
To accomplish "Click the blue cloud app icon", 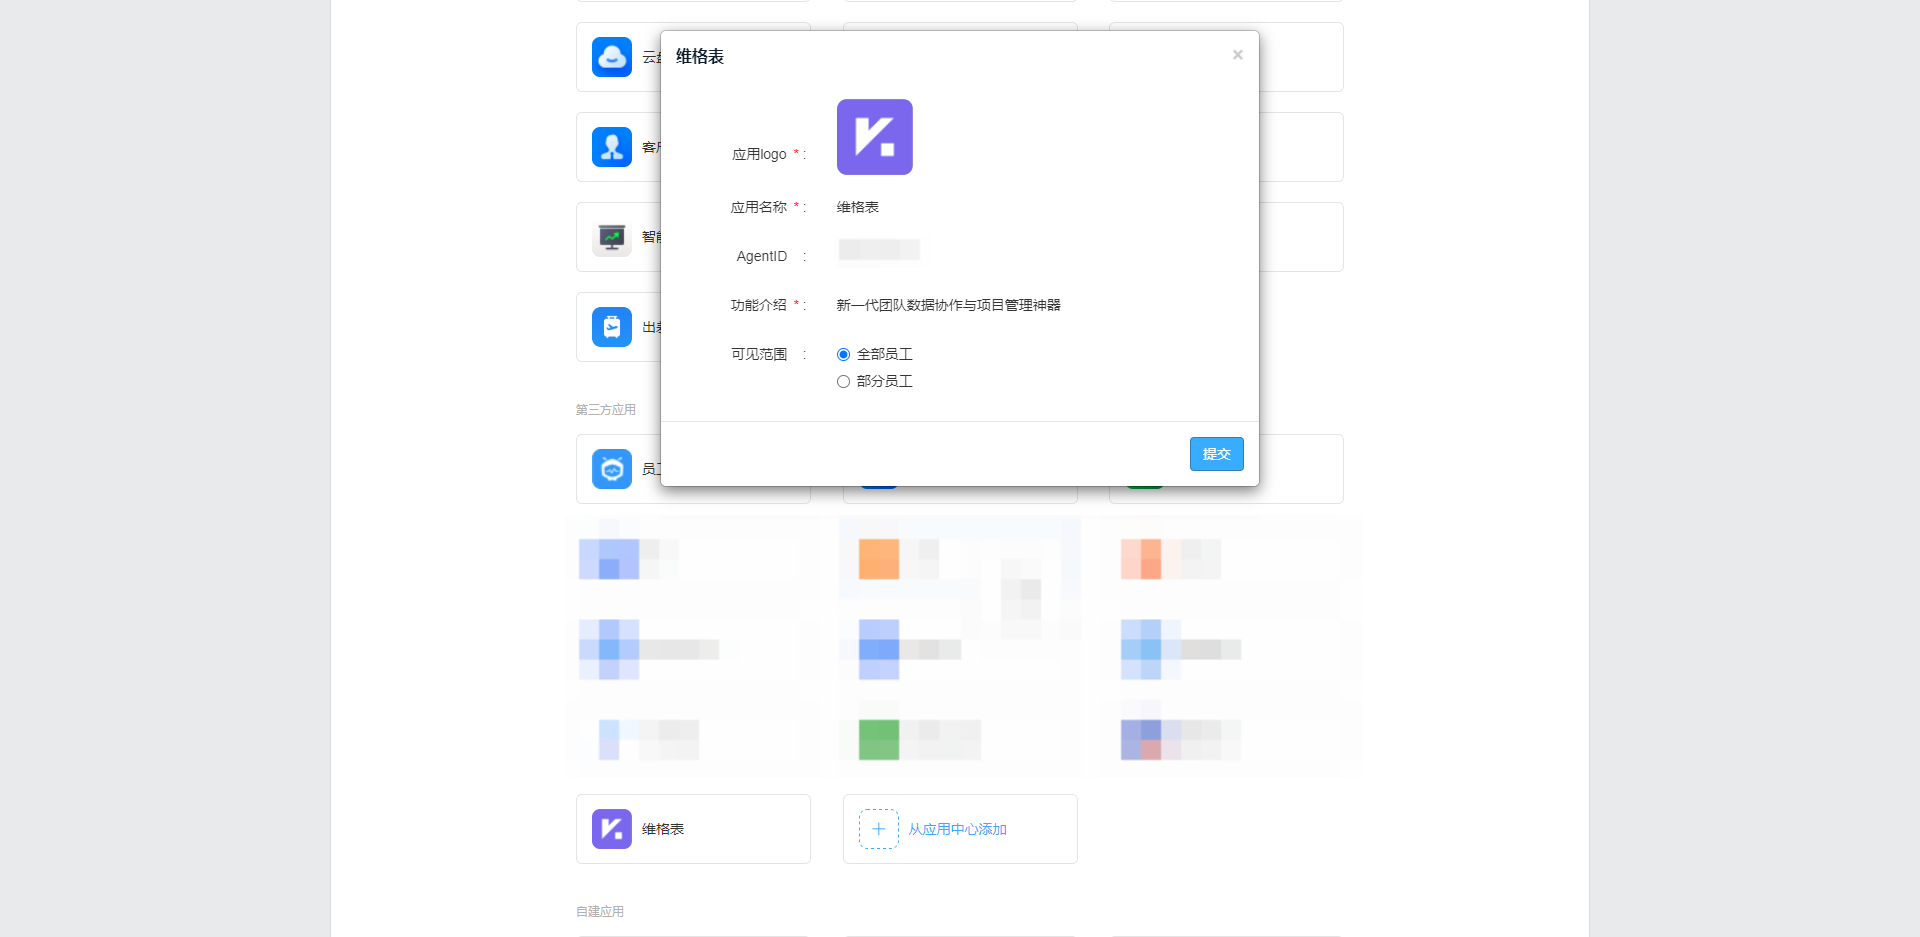I will point(611,57).
